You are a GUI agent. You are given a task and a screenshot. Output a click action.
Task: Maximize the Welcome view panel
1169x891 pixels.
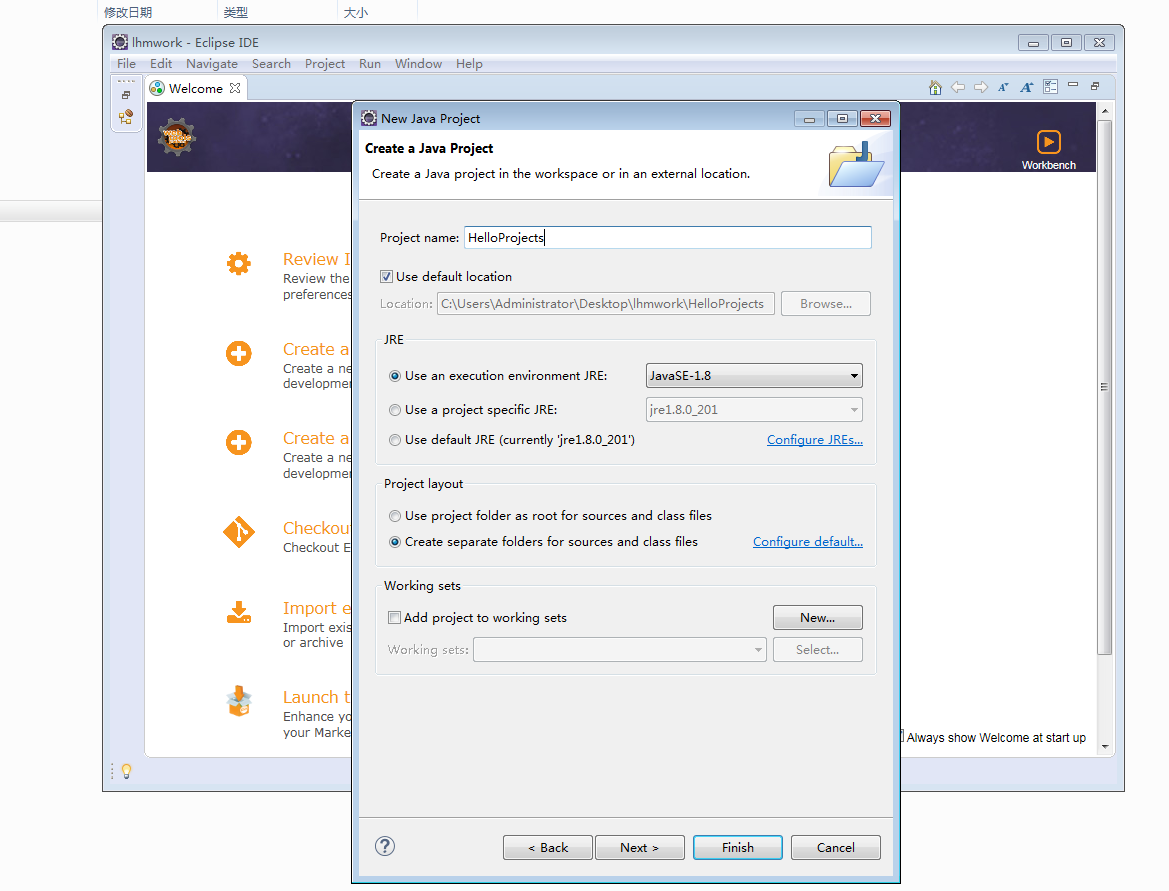(x=1095, y=86)
